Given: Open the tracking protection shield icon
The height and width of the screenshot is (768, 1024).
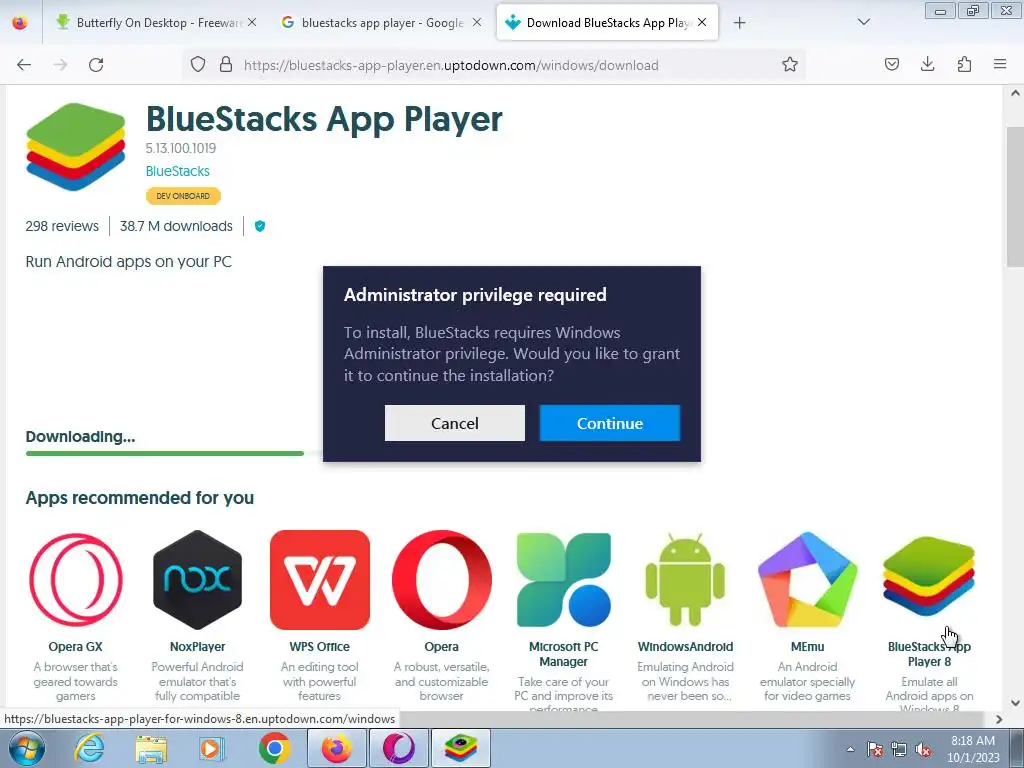Looking at the screenshot, I should (x=198, y=65).
